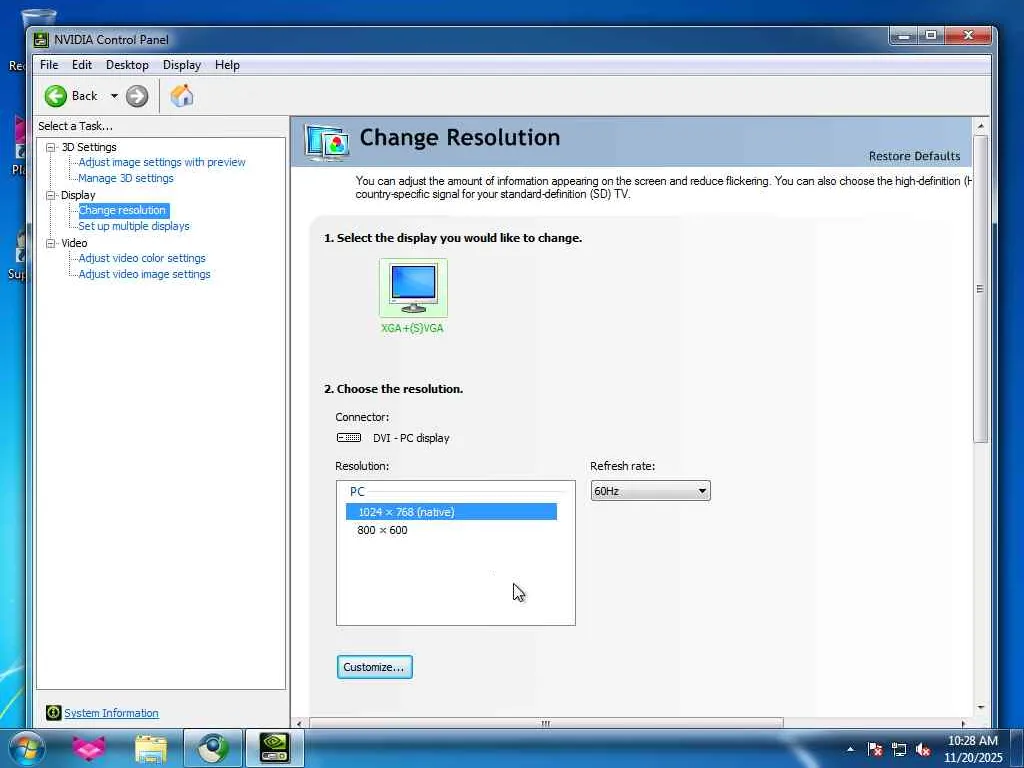Screen dimensions: 1024x768
Task: Collapse the Display tree node
Action: tap(50, 195)
